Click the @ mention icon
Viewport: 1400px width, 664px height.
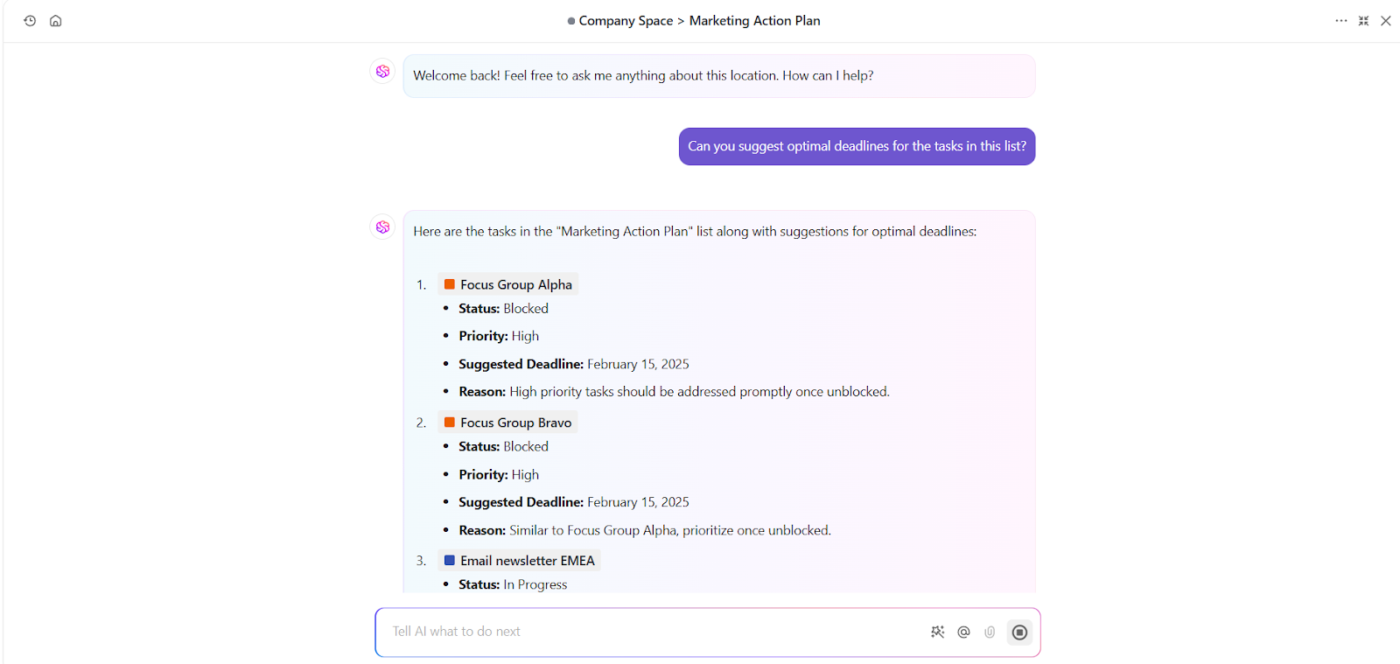(964, 632)
